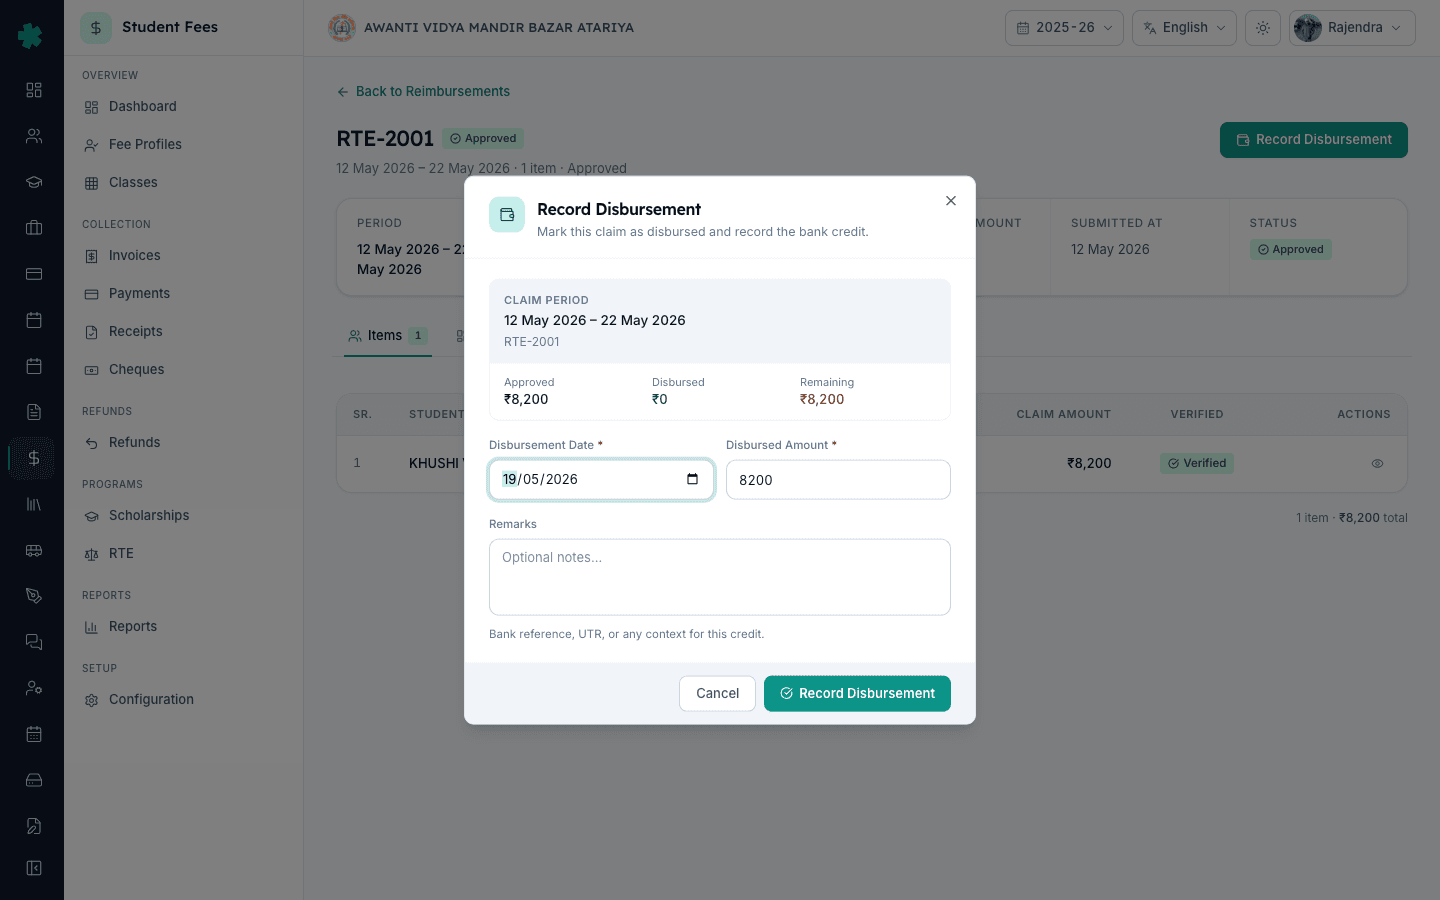The image size is (1440, 900).
Task: Click the Approved badge in the Status card
Action: coord(1290,249)
